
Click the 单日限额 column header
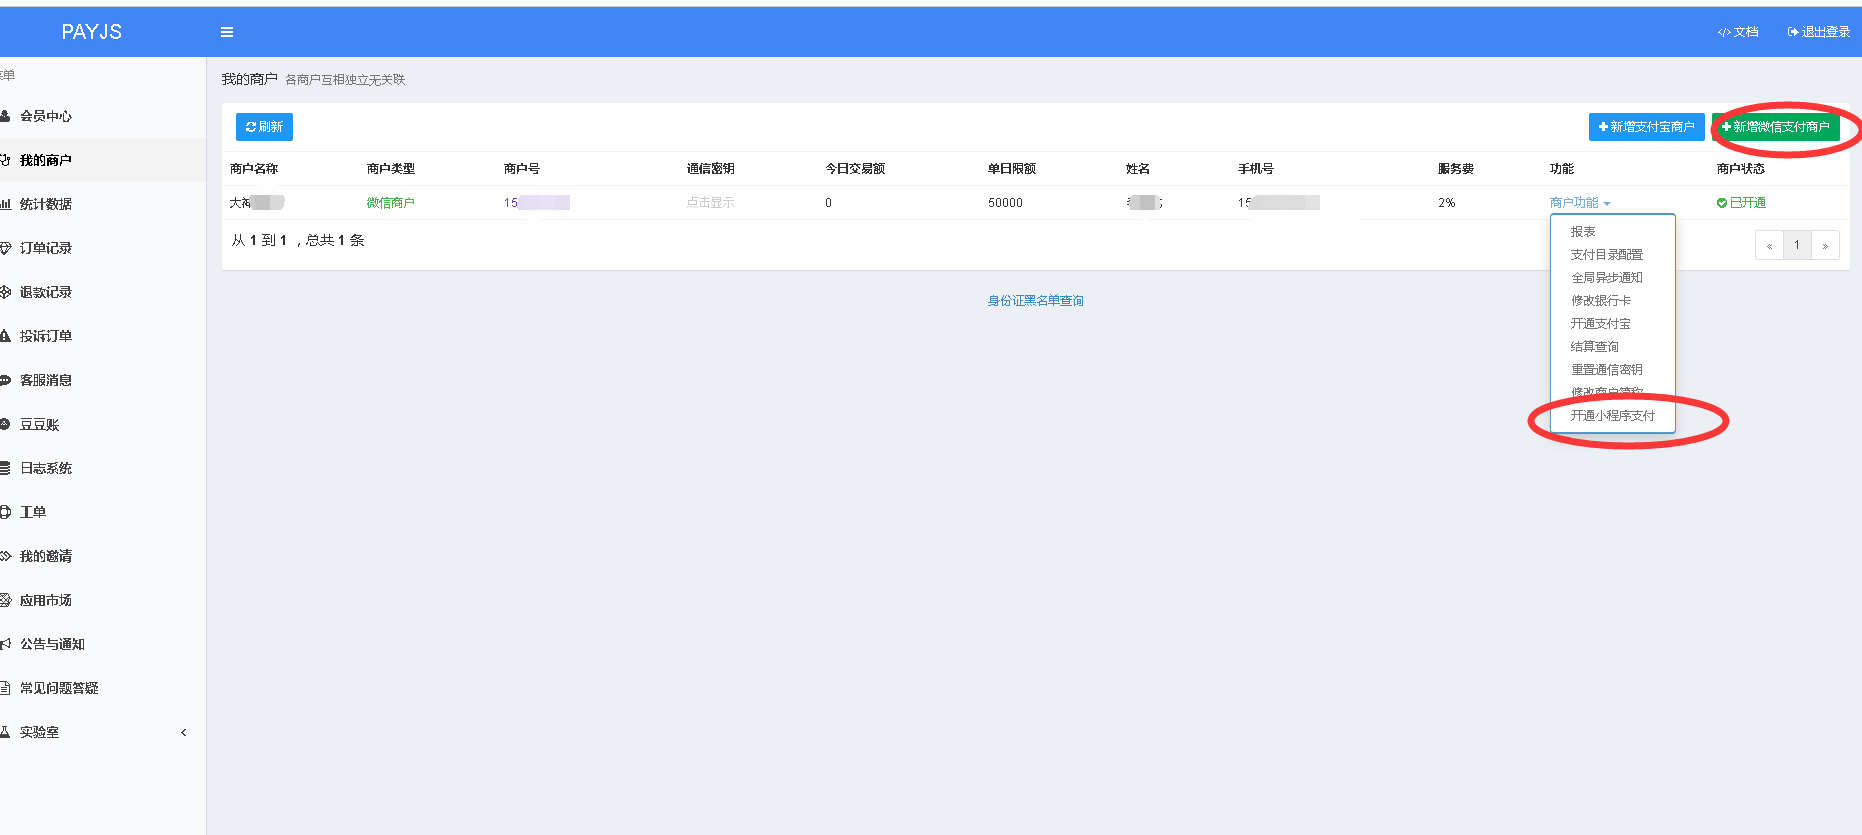(x=1012, y=169)
